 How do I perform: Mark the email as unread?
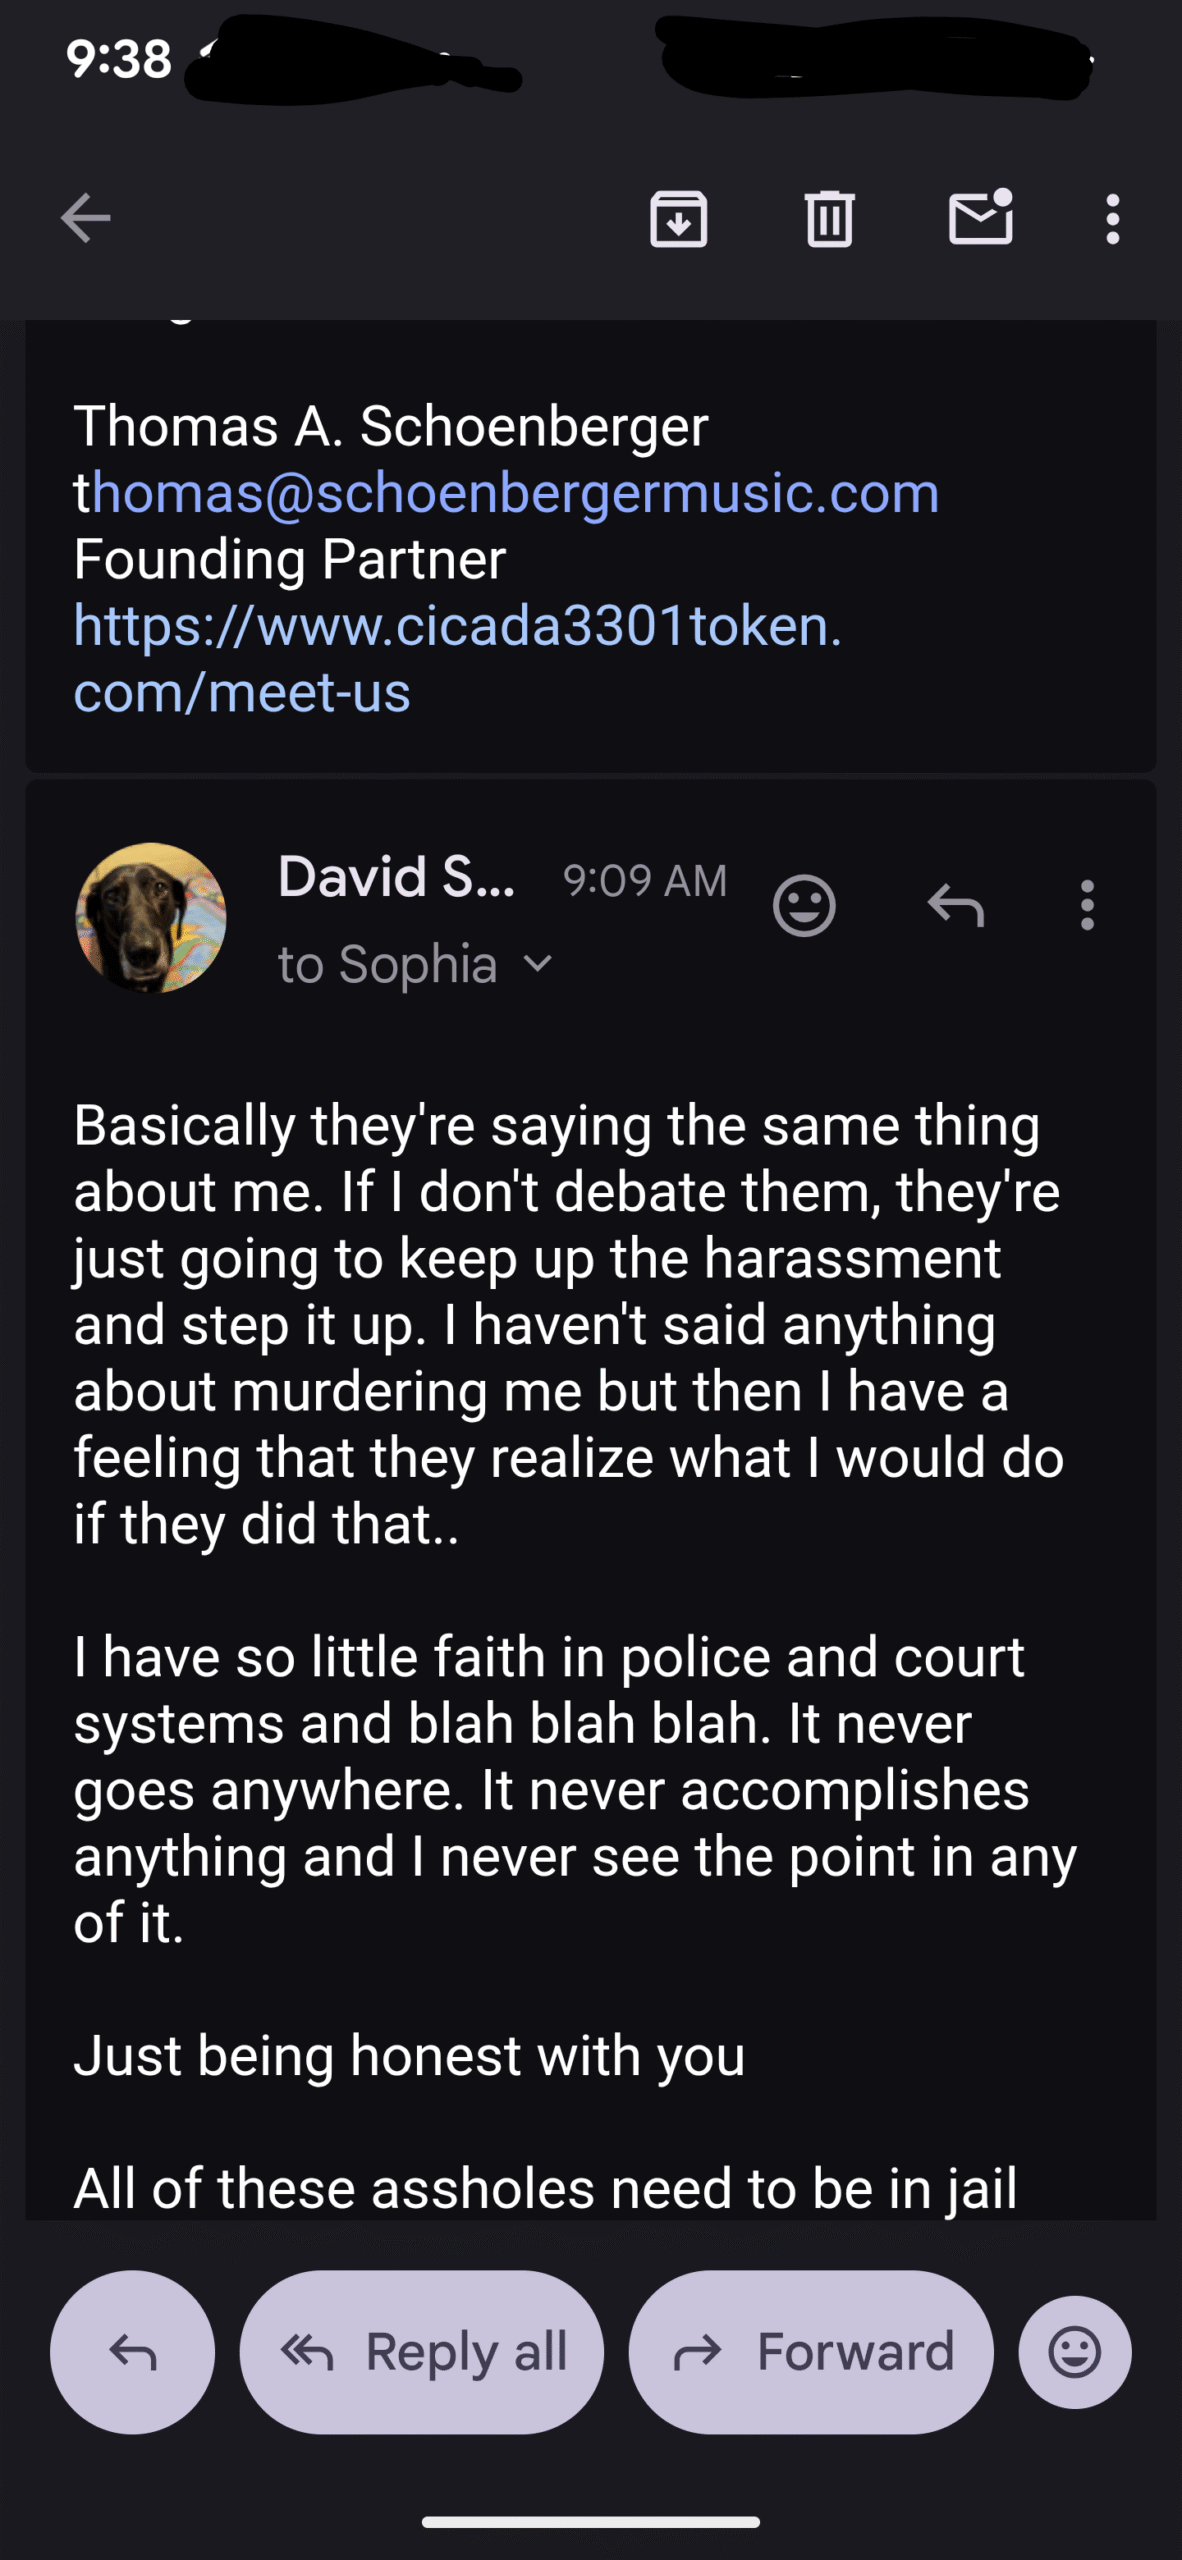point(981,217)
